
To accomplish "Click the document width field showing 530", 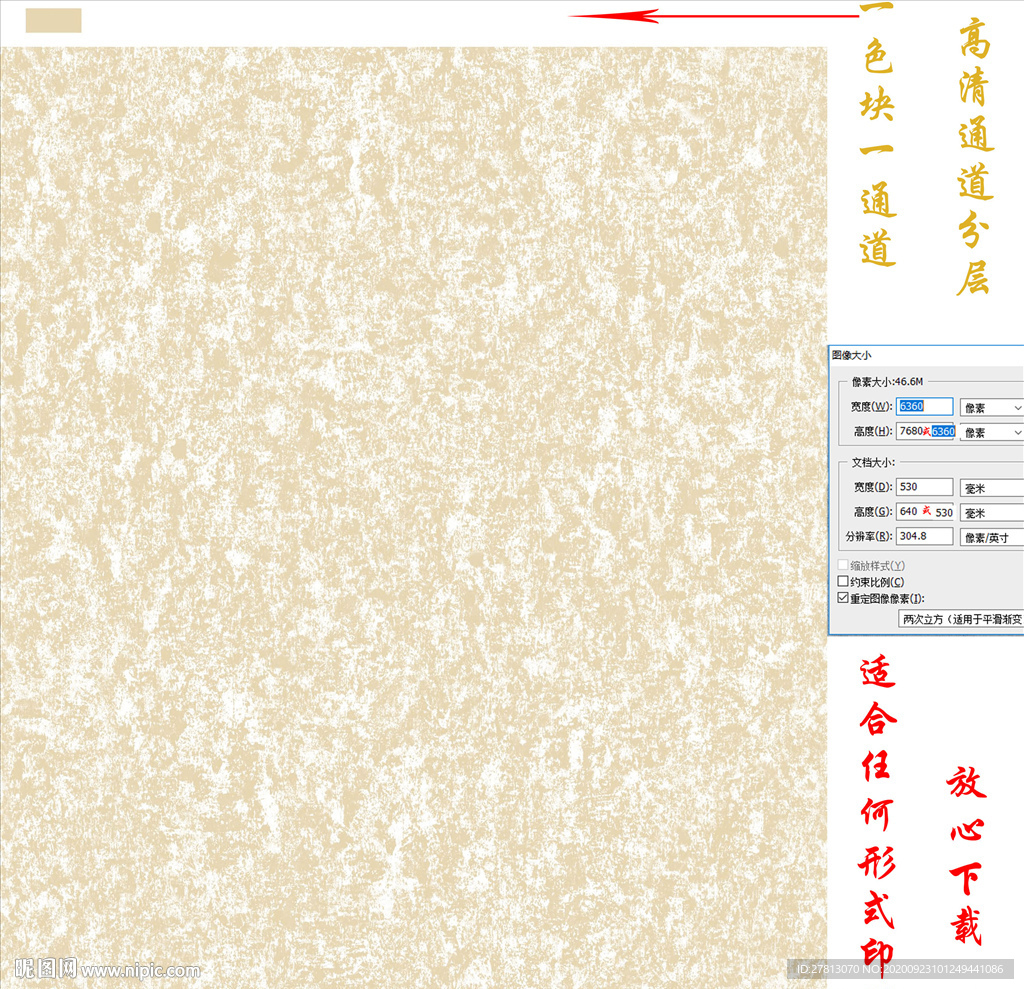I will coord(924,487).
